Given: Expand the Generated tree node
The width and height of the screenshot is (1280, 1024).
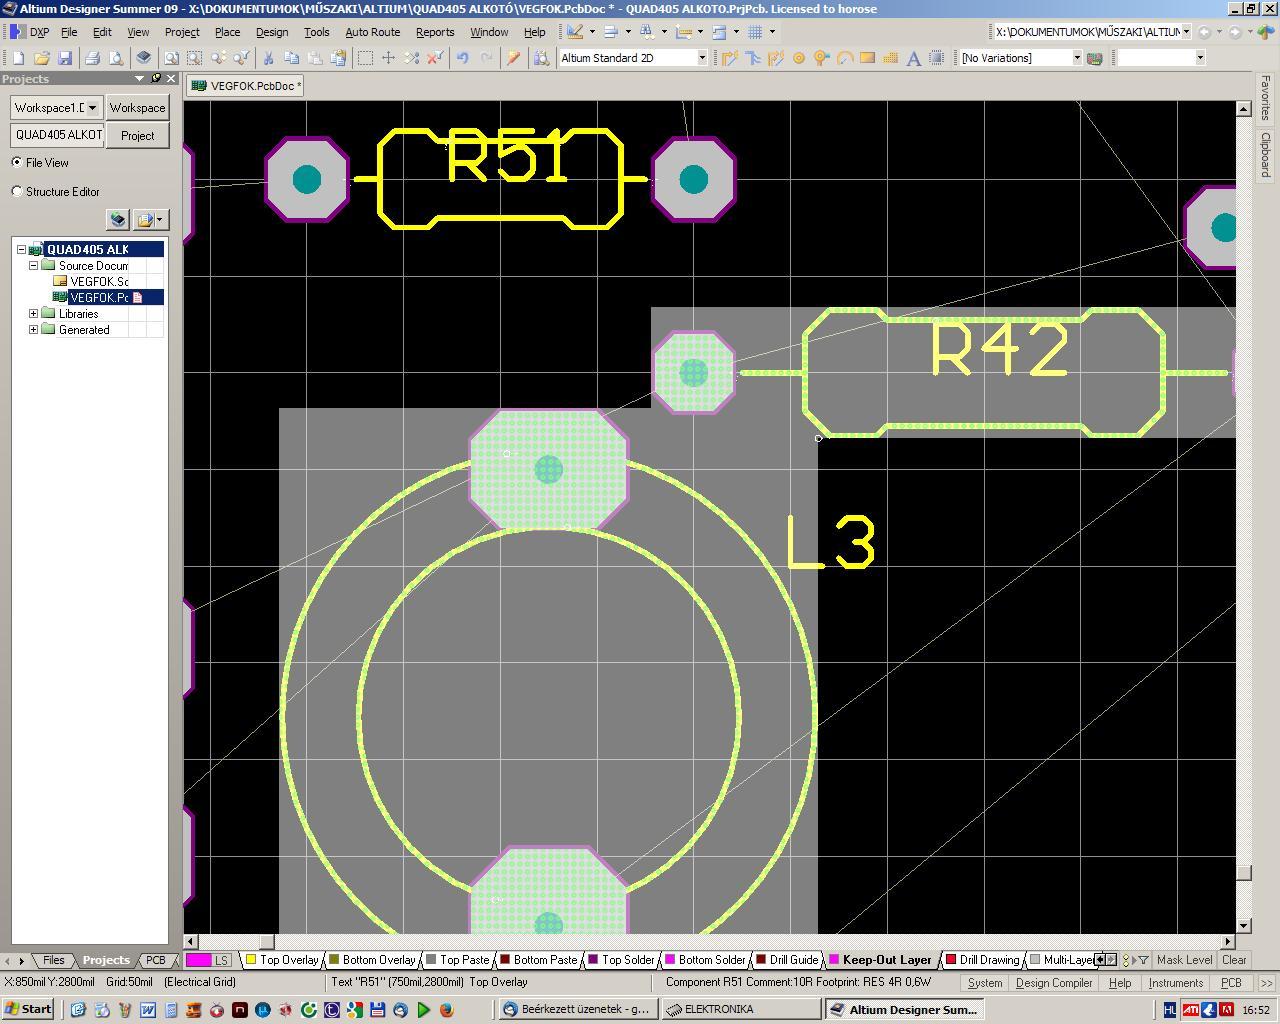Looking at the screenshot, I should pos(33,330).
